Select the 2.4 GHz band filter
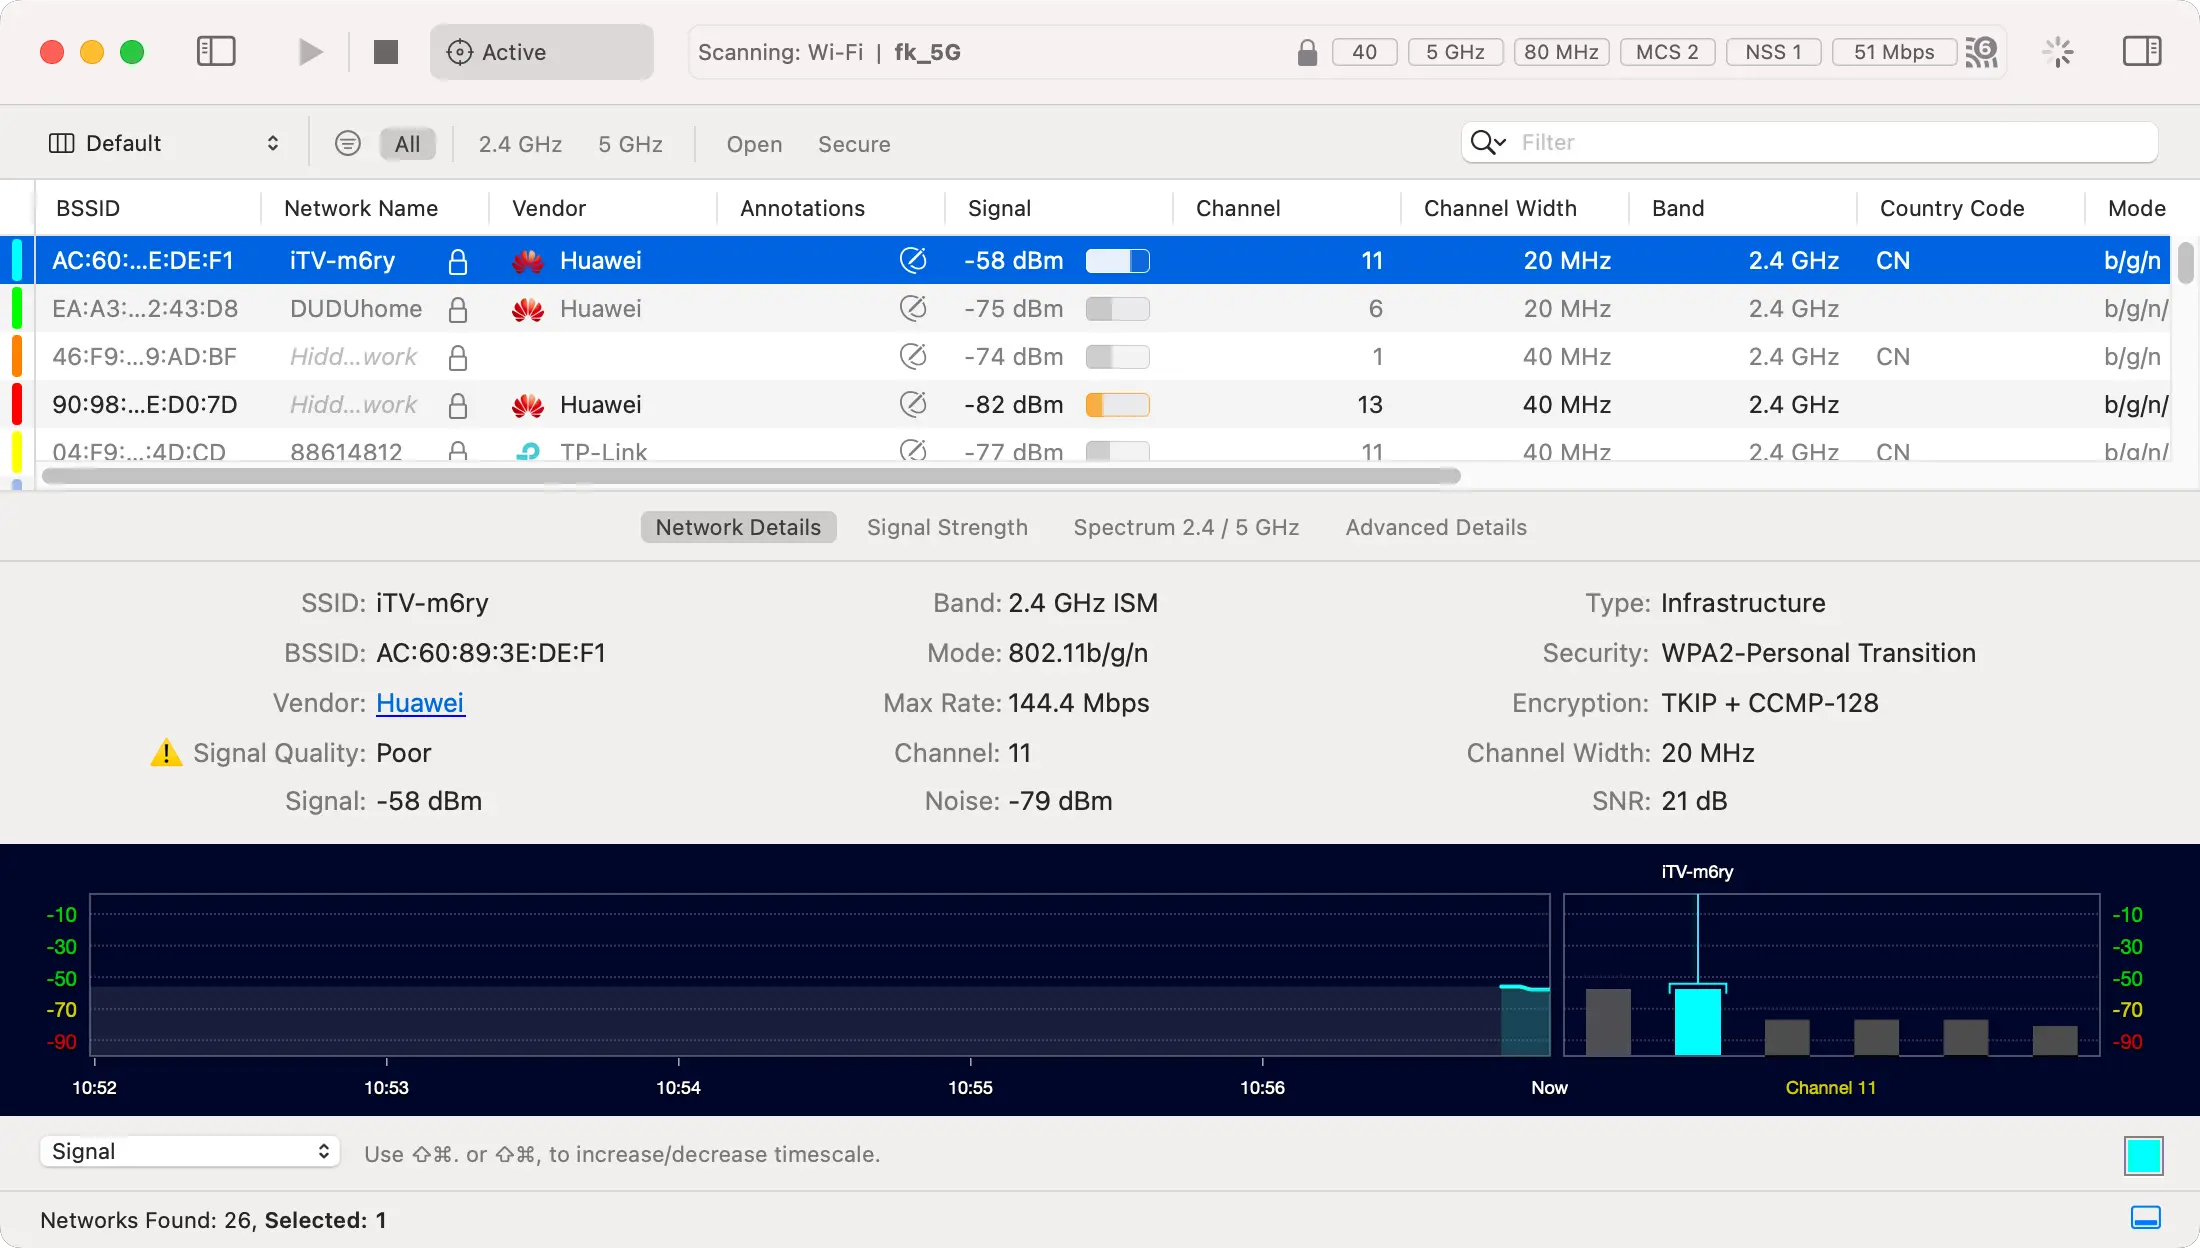Image resolution: width=2200 pixels, height=1248 pixels. 520,144
